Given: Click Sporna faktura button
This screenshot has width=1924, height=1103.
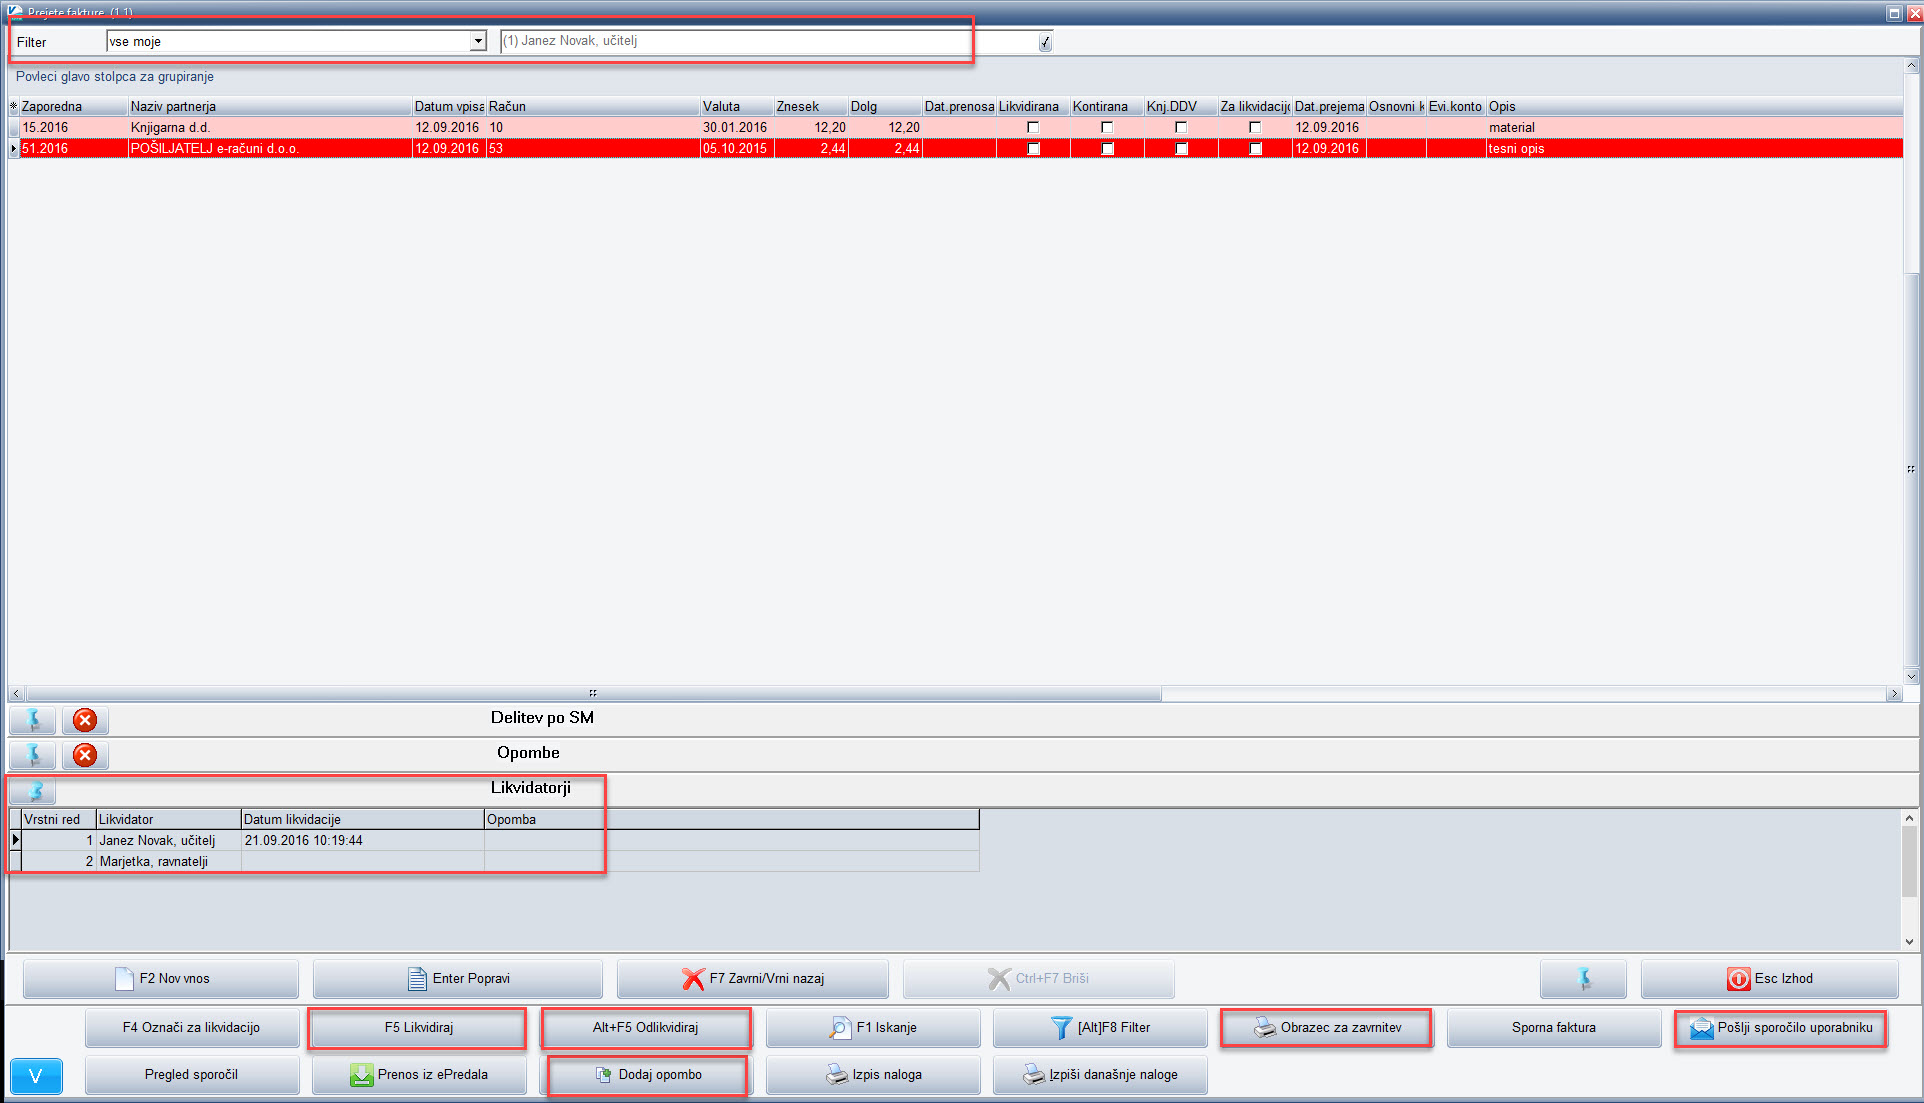Looking at the screenshot, I should [x=1554, y=1028].
